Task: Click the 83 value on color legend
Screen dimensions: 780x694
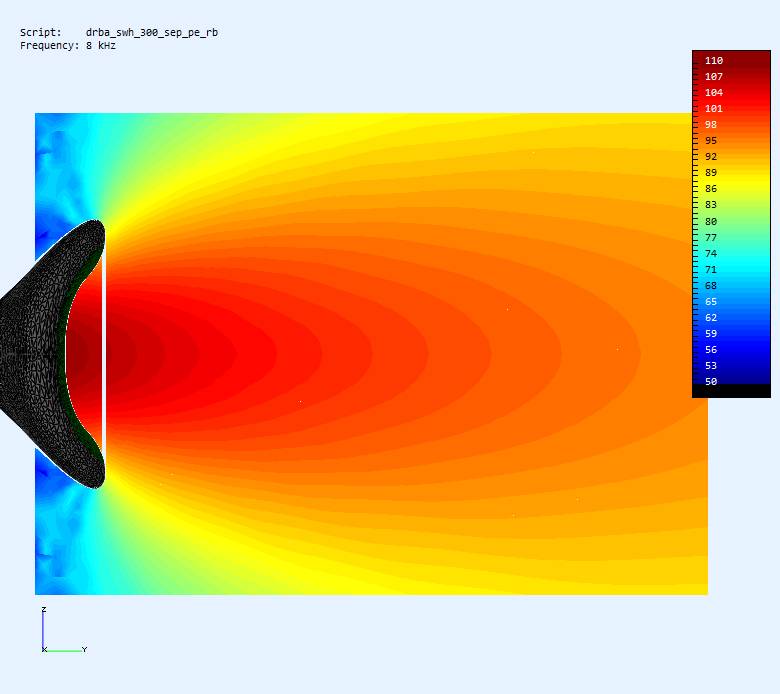Action: coord(711,204)
